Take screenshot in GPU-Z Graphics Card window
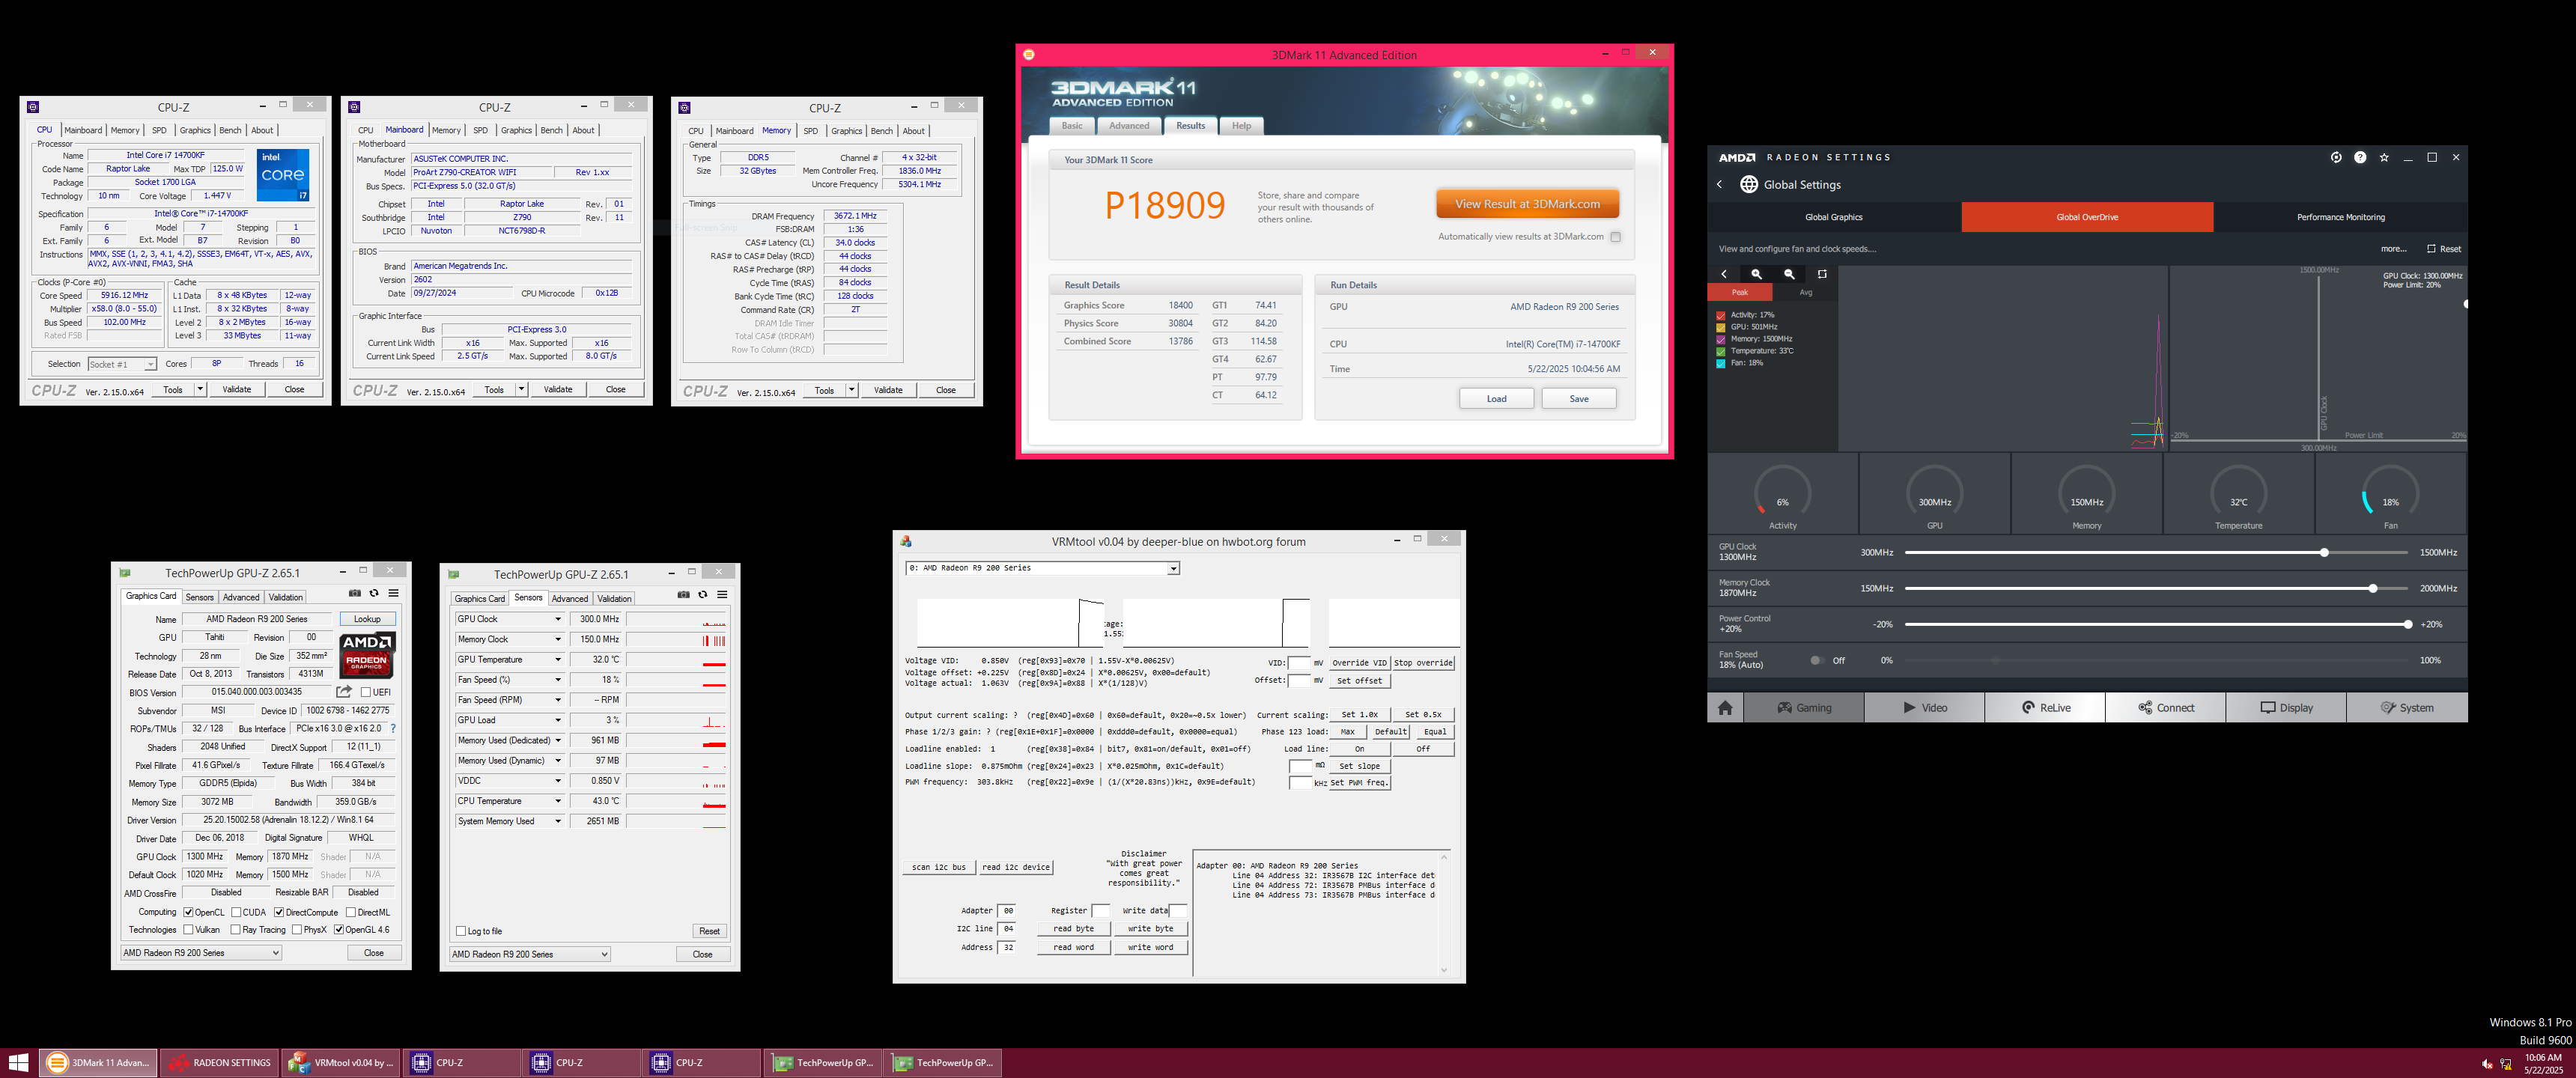Viewport: 2576px width, 1078px height. pos(354,593)
